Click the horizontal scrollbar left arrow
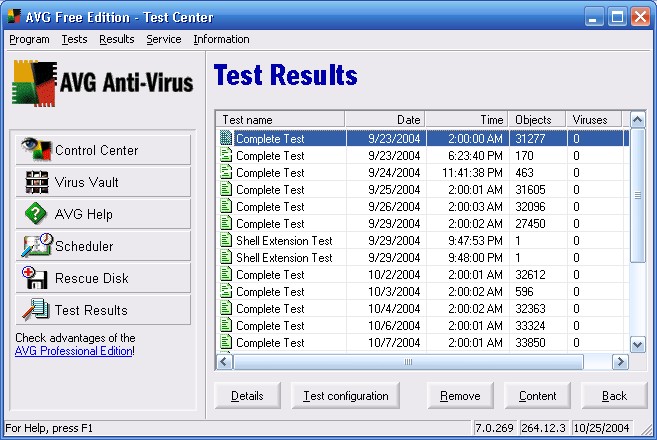The width and height of the screenshot is (657, 440). [224, 362]
